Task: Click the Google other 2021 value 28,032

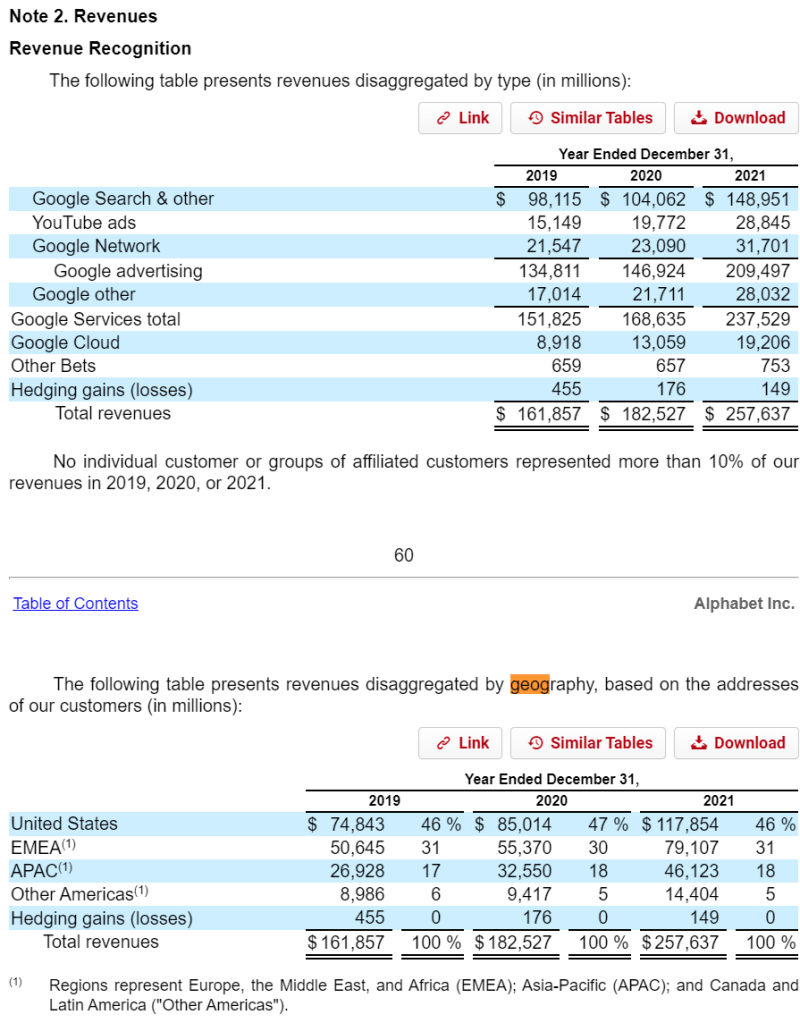Action: click(x=763, y=294)
